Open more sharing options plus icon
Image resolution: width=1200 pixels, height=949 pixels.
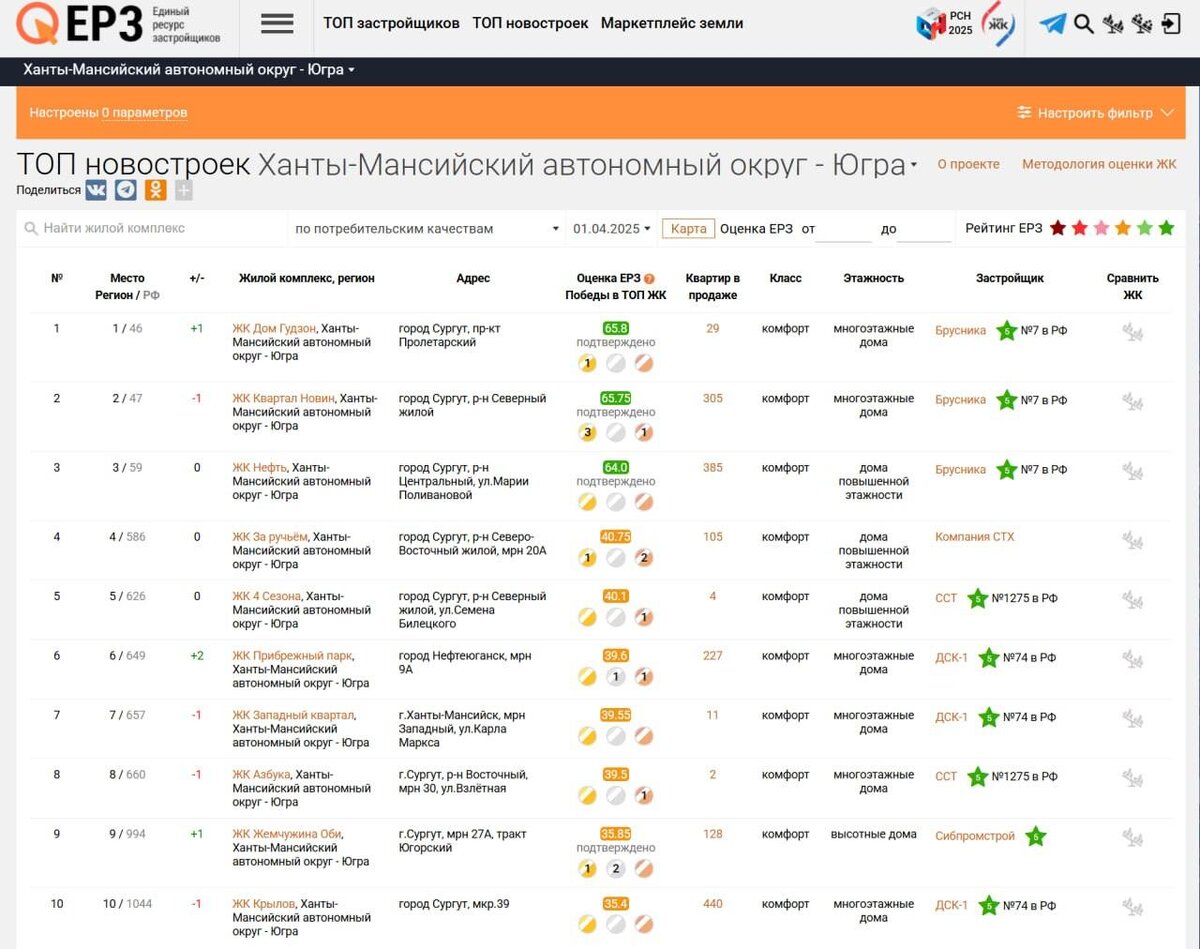(183, 191)
